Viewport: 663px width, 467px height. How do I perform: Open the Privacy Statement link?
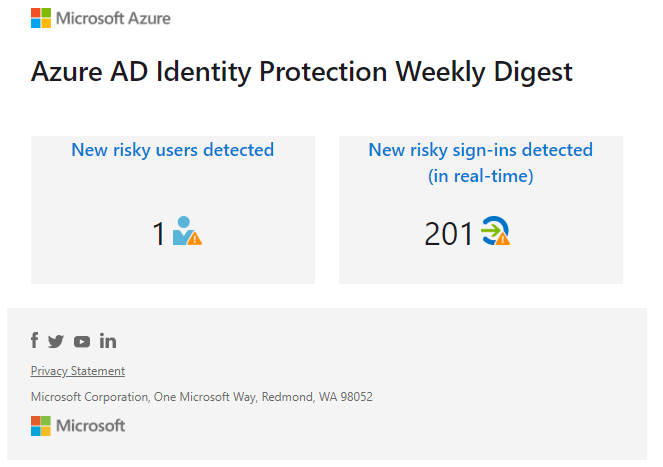78,371
